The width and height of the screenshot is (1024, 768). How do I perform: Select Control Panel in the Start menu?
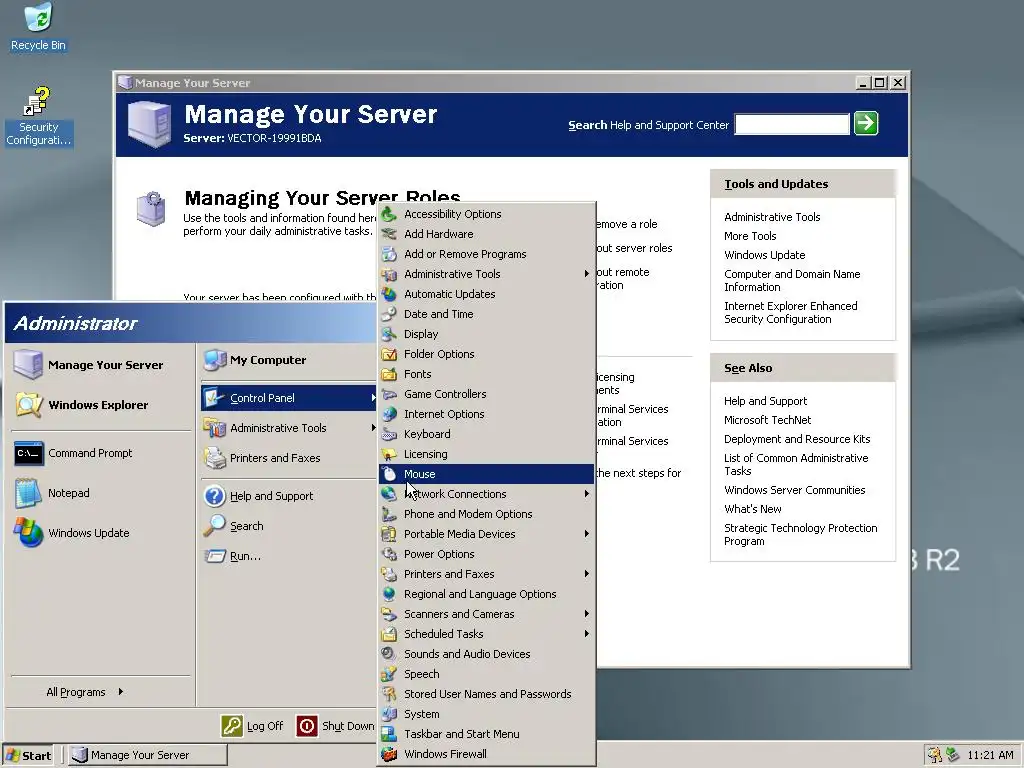pos(289,398)
